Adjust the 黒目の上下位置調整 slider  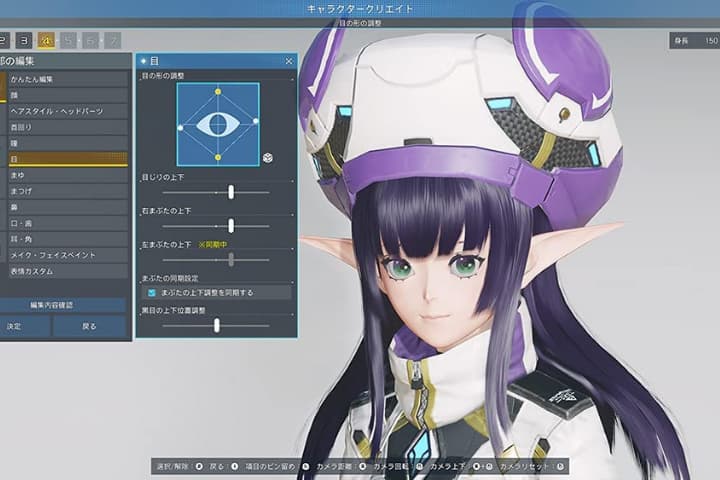tap(216, 326)
